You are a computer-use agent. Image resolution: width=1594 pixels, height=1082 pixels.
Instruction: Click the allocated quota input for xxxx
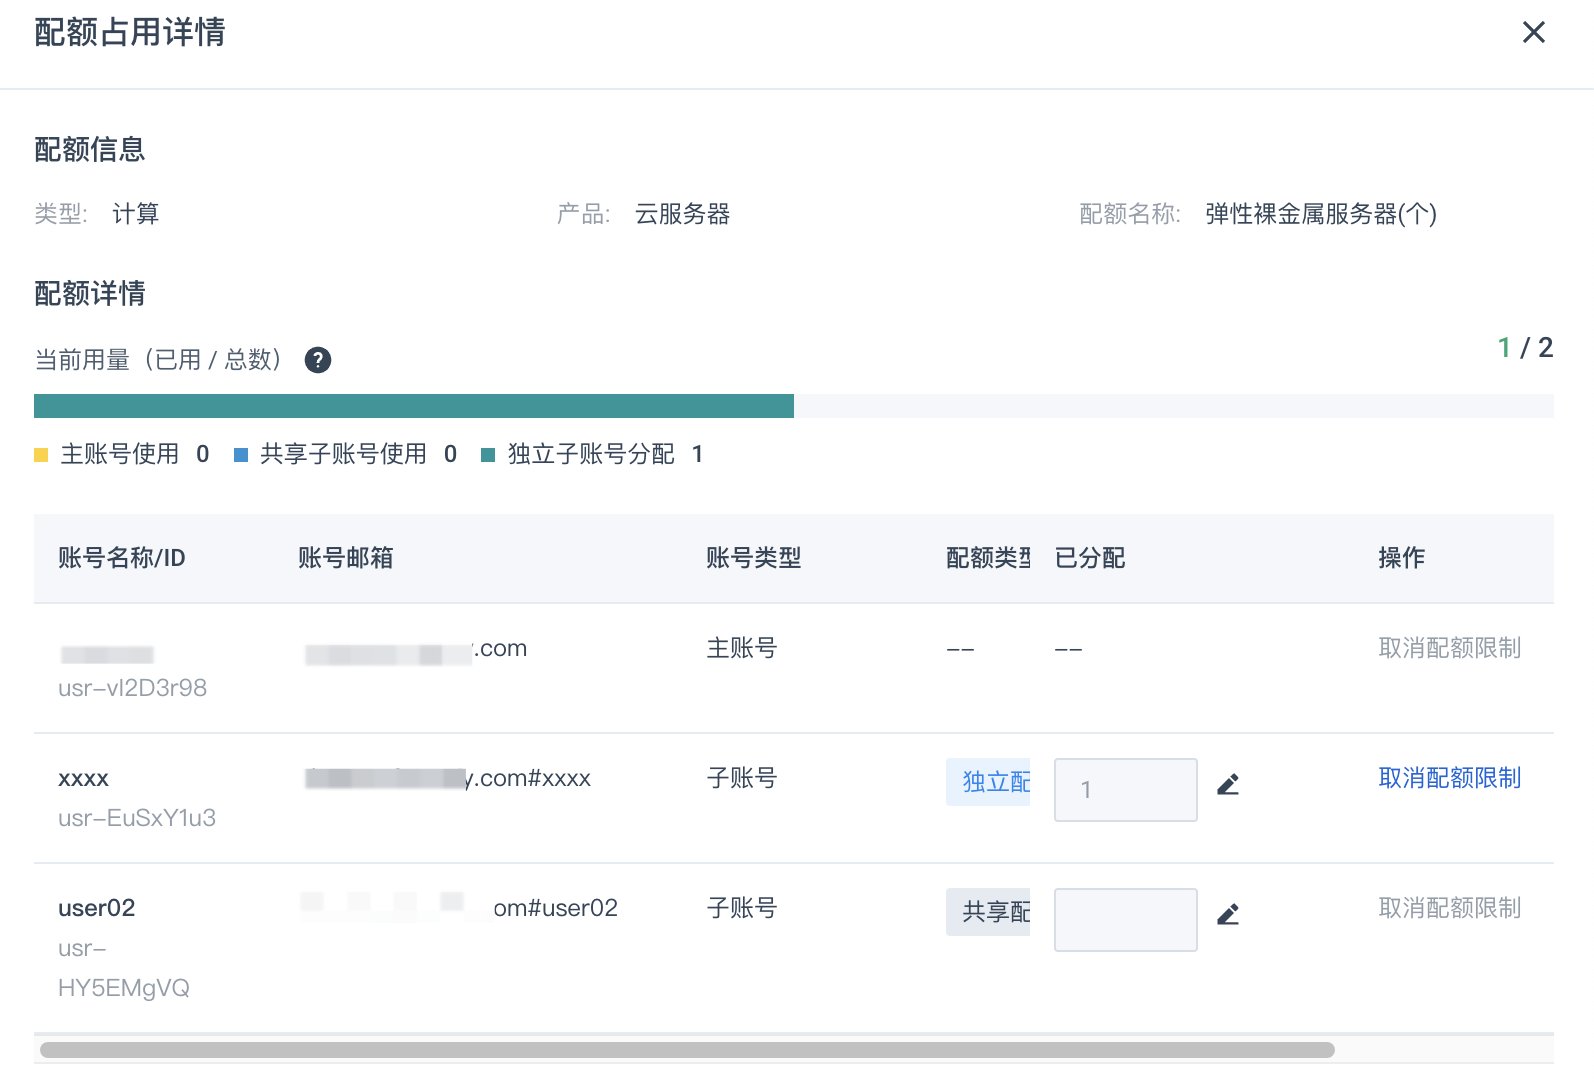click(x=1125, y=790)
